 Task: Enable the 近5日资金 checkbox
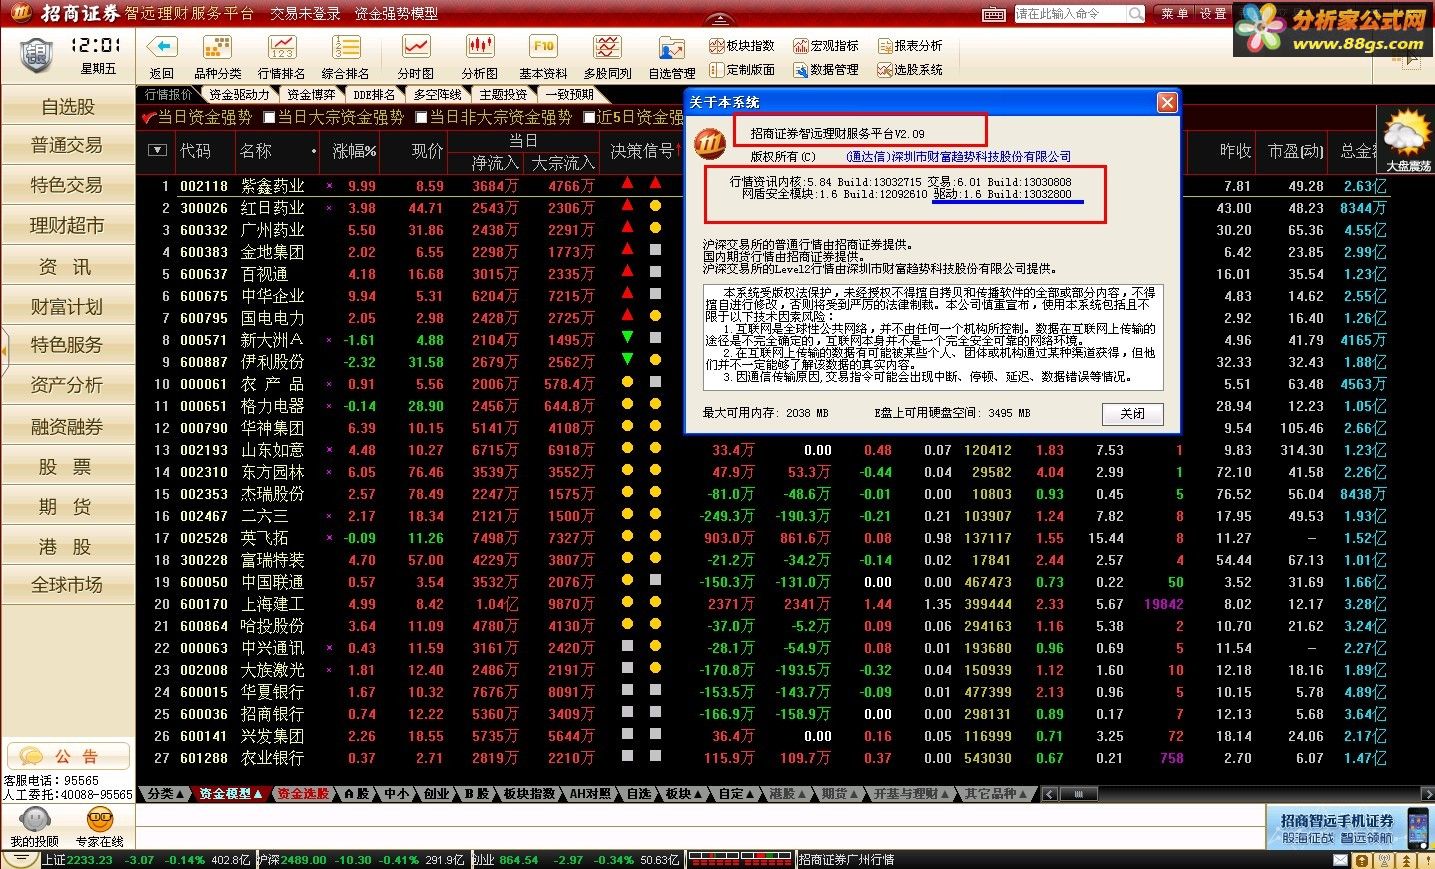589,118
